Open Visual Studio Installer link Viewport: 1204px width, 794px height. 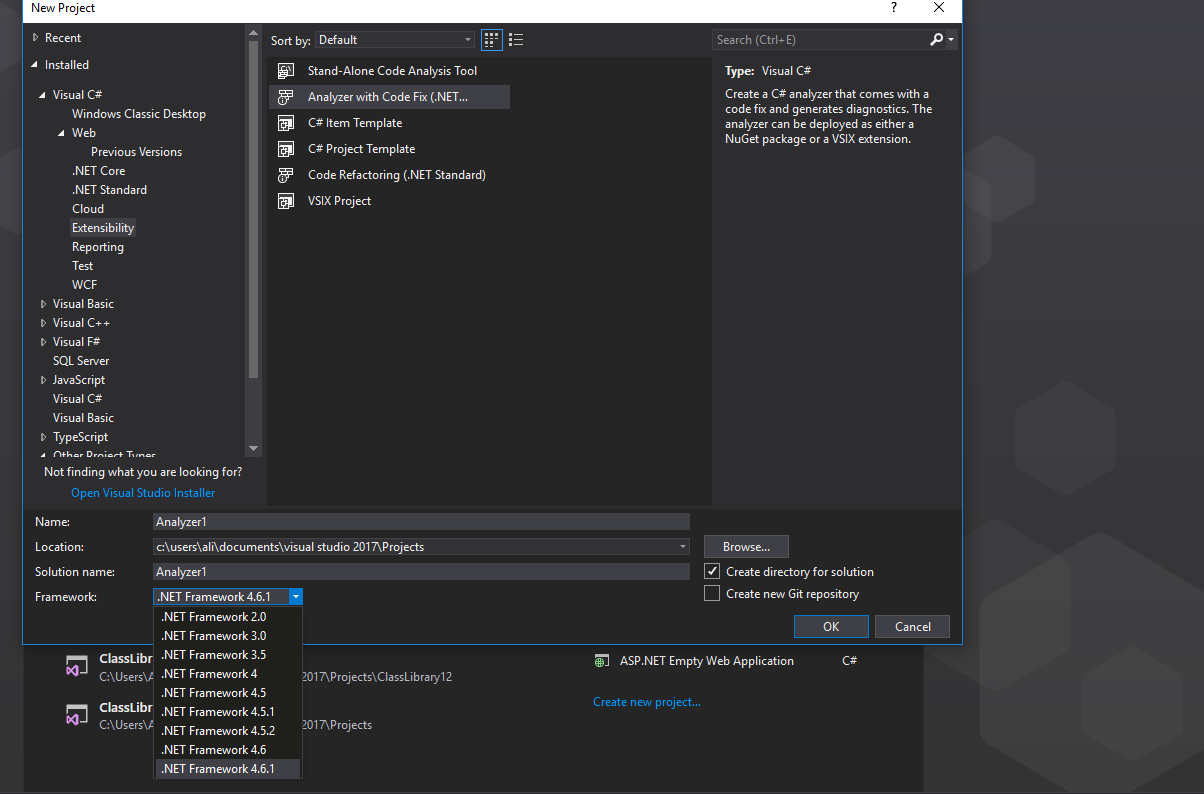[142, 492]
